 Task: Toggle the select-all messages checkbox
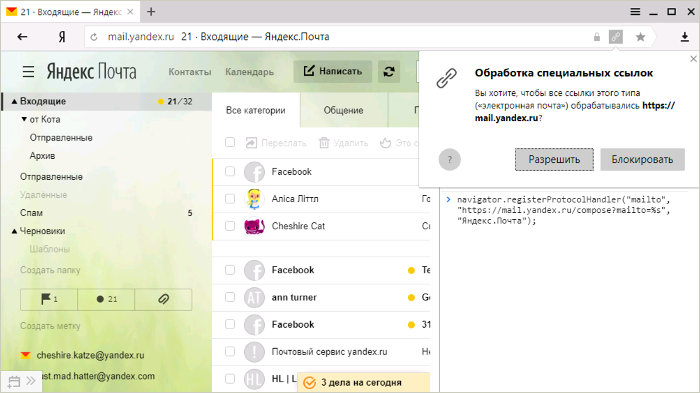[x=230, y=142]
